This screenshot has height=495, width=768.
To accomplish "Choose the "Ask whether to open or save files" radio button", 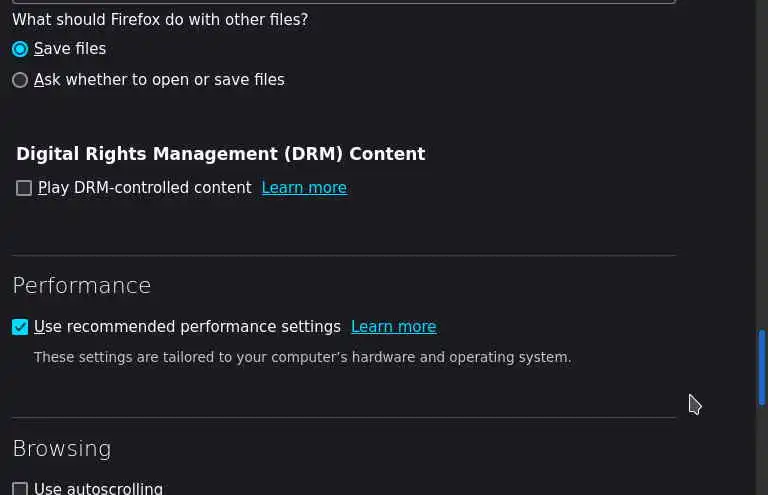I will point(20,80).
